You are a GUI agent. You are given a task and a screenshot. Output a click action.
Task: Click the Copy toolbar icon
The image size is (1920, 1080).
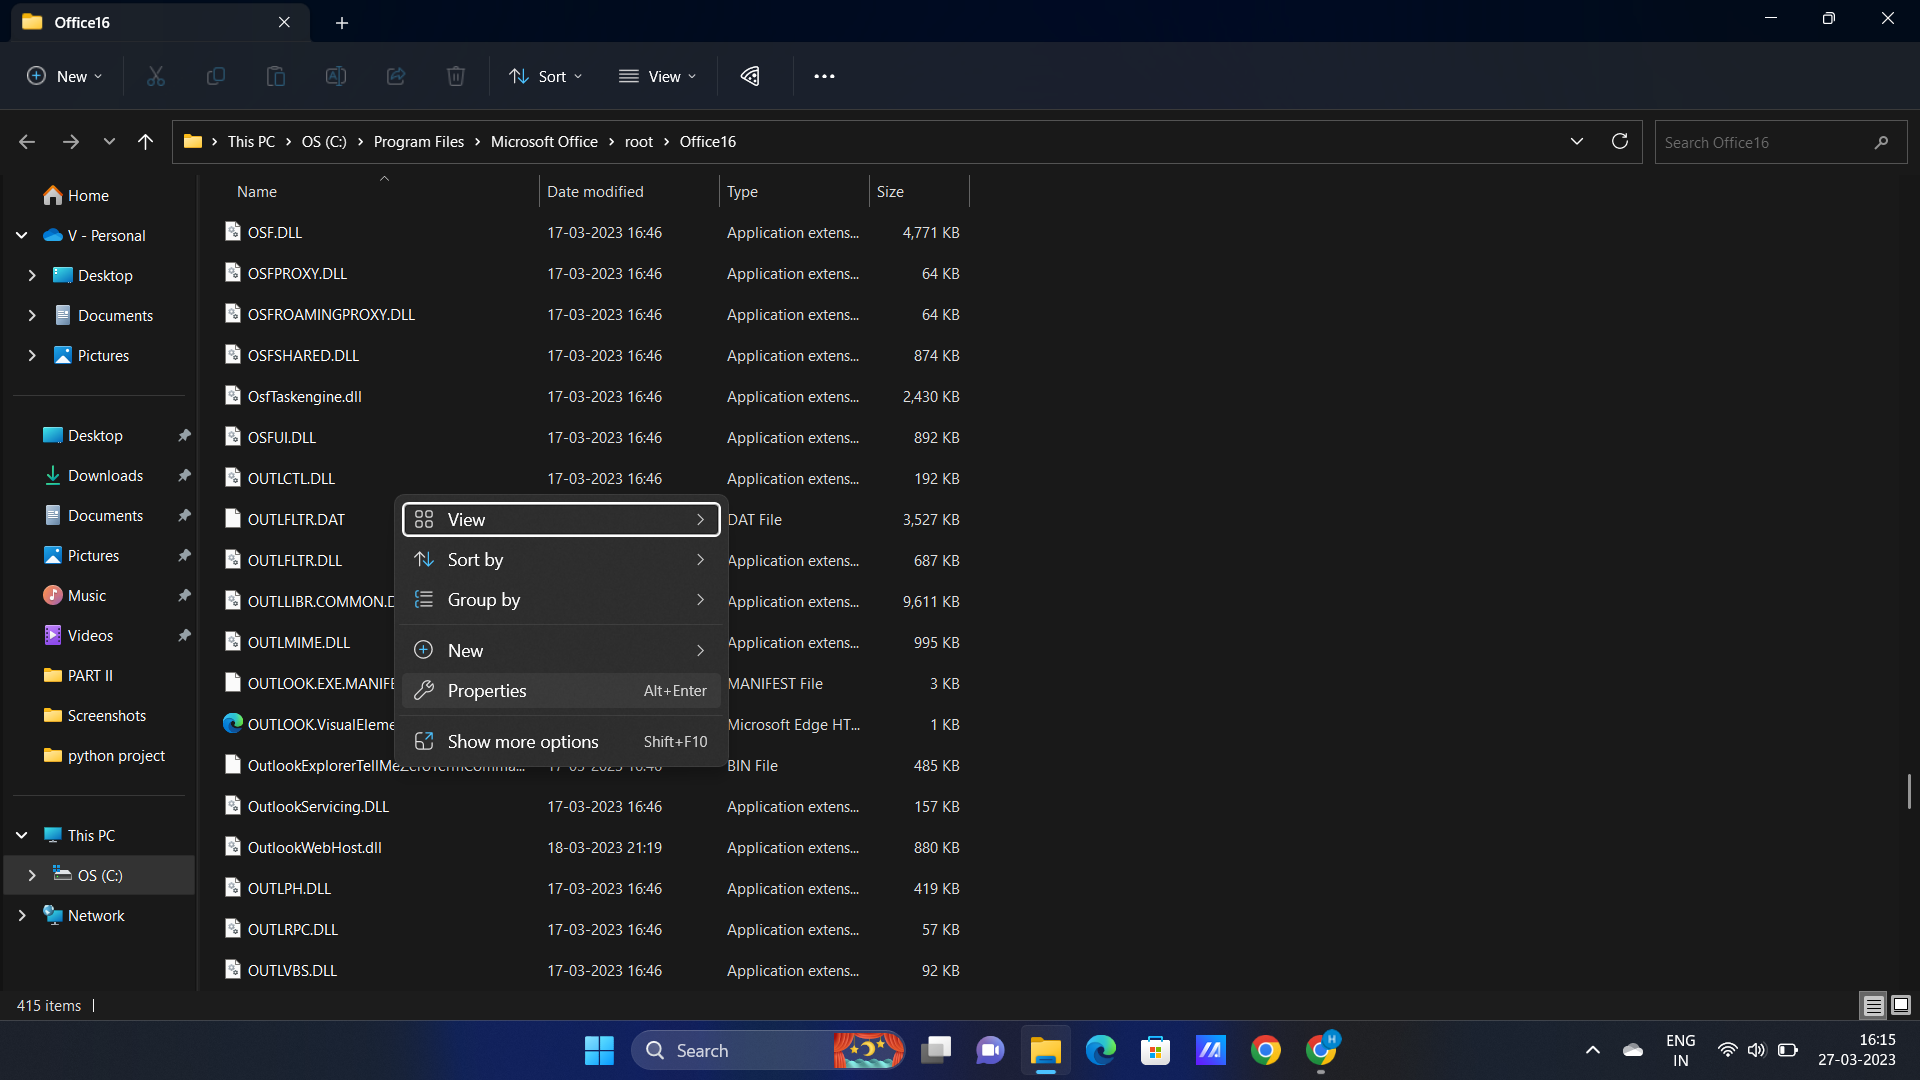point(215,76)
